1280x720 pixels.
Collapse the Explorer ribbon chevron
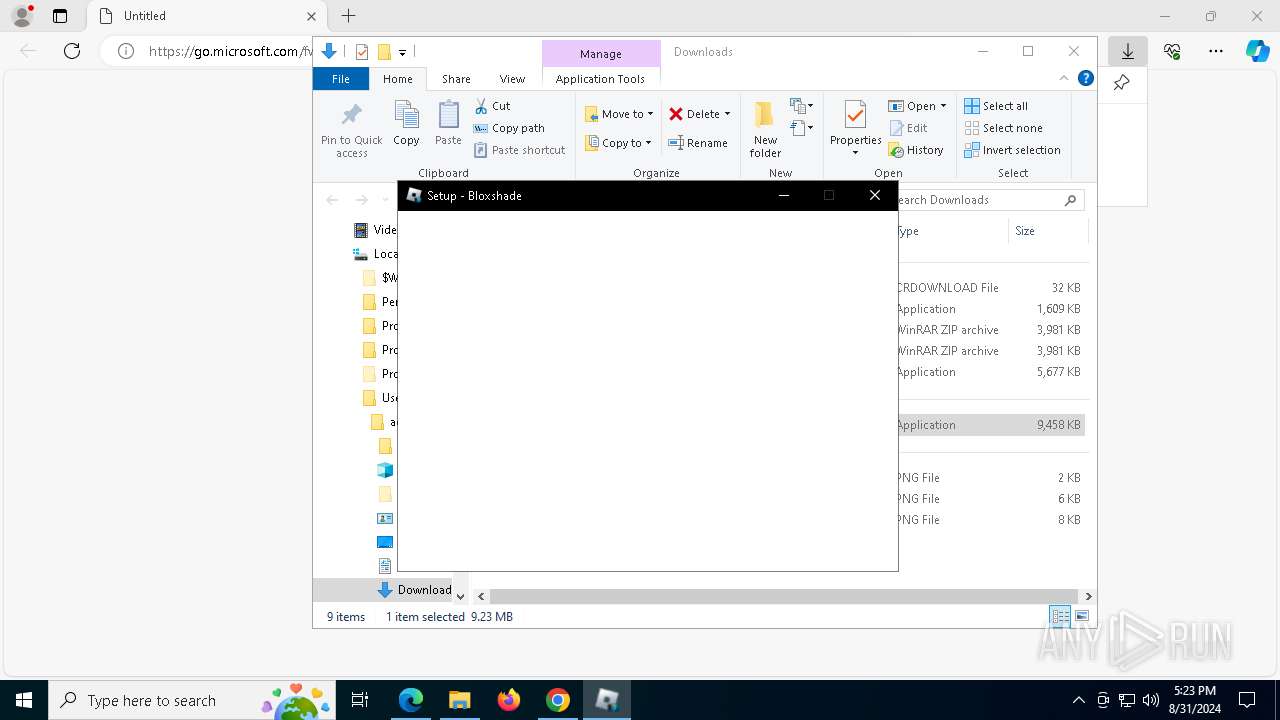point(1063,78)
